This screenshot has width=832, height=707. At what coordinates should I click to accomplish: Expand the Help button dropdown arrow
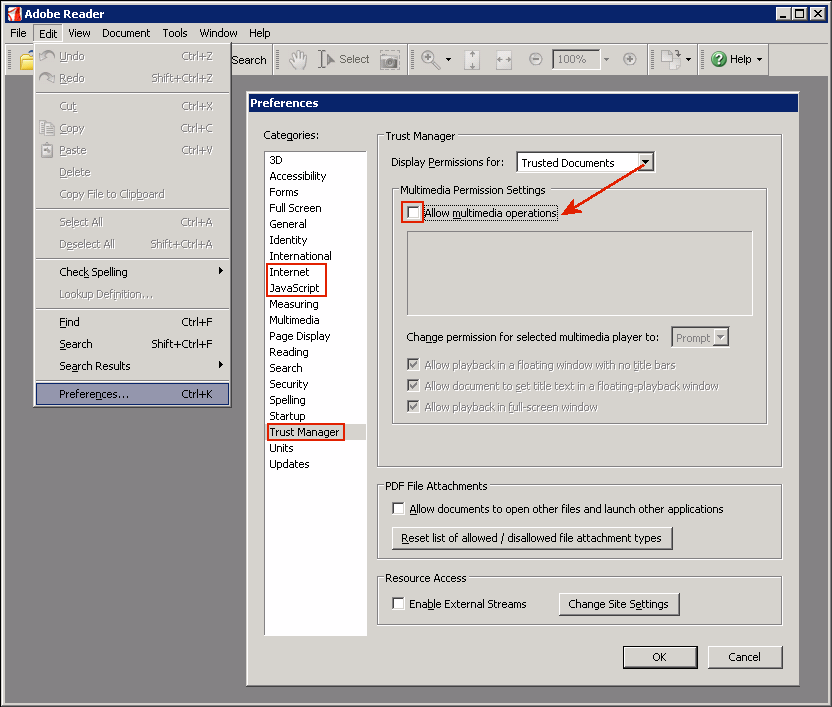(x=759, y=59)
